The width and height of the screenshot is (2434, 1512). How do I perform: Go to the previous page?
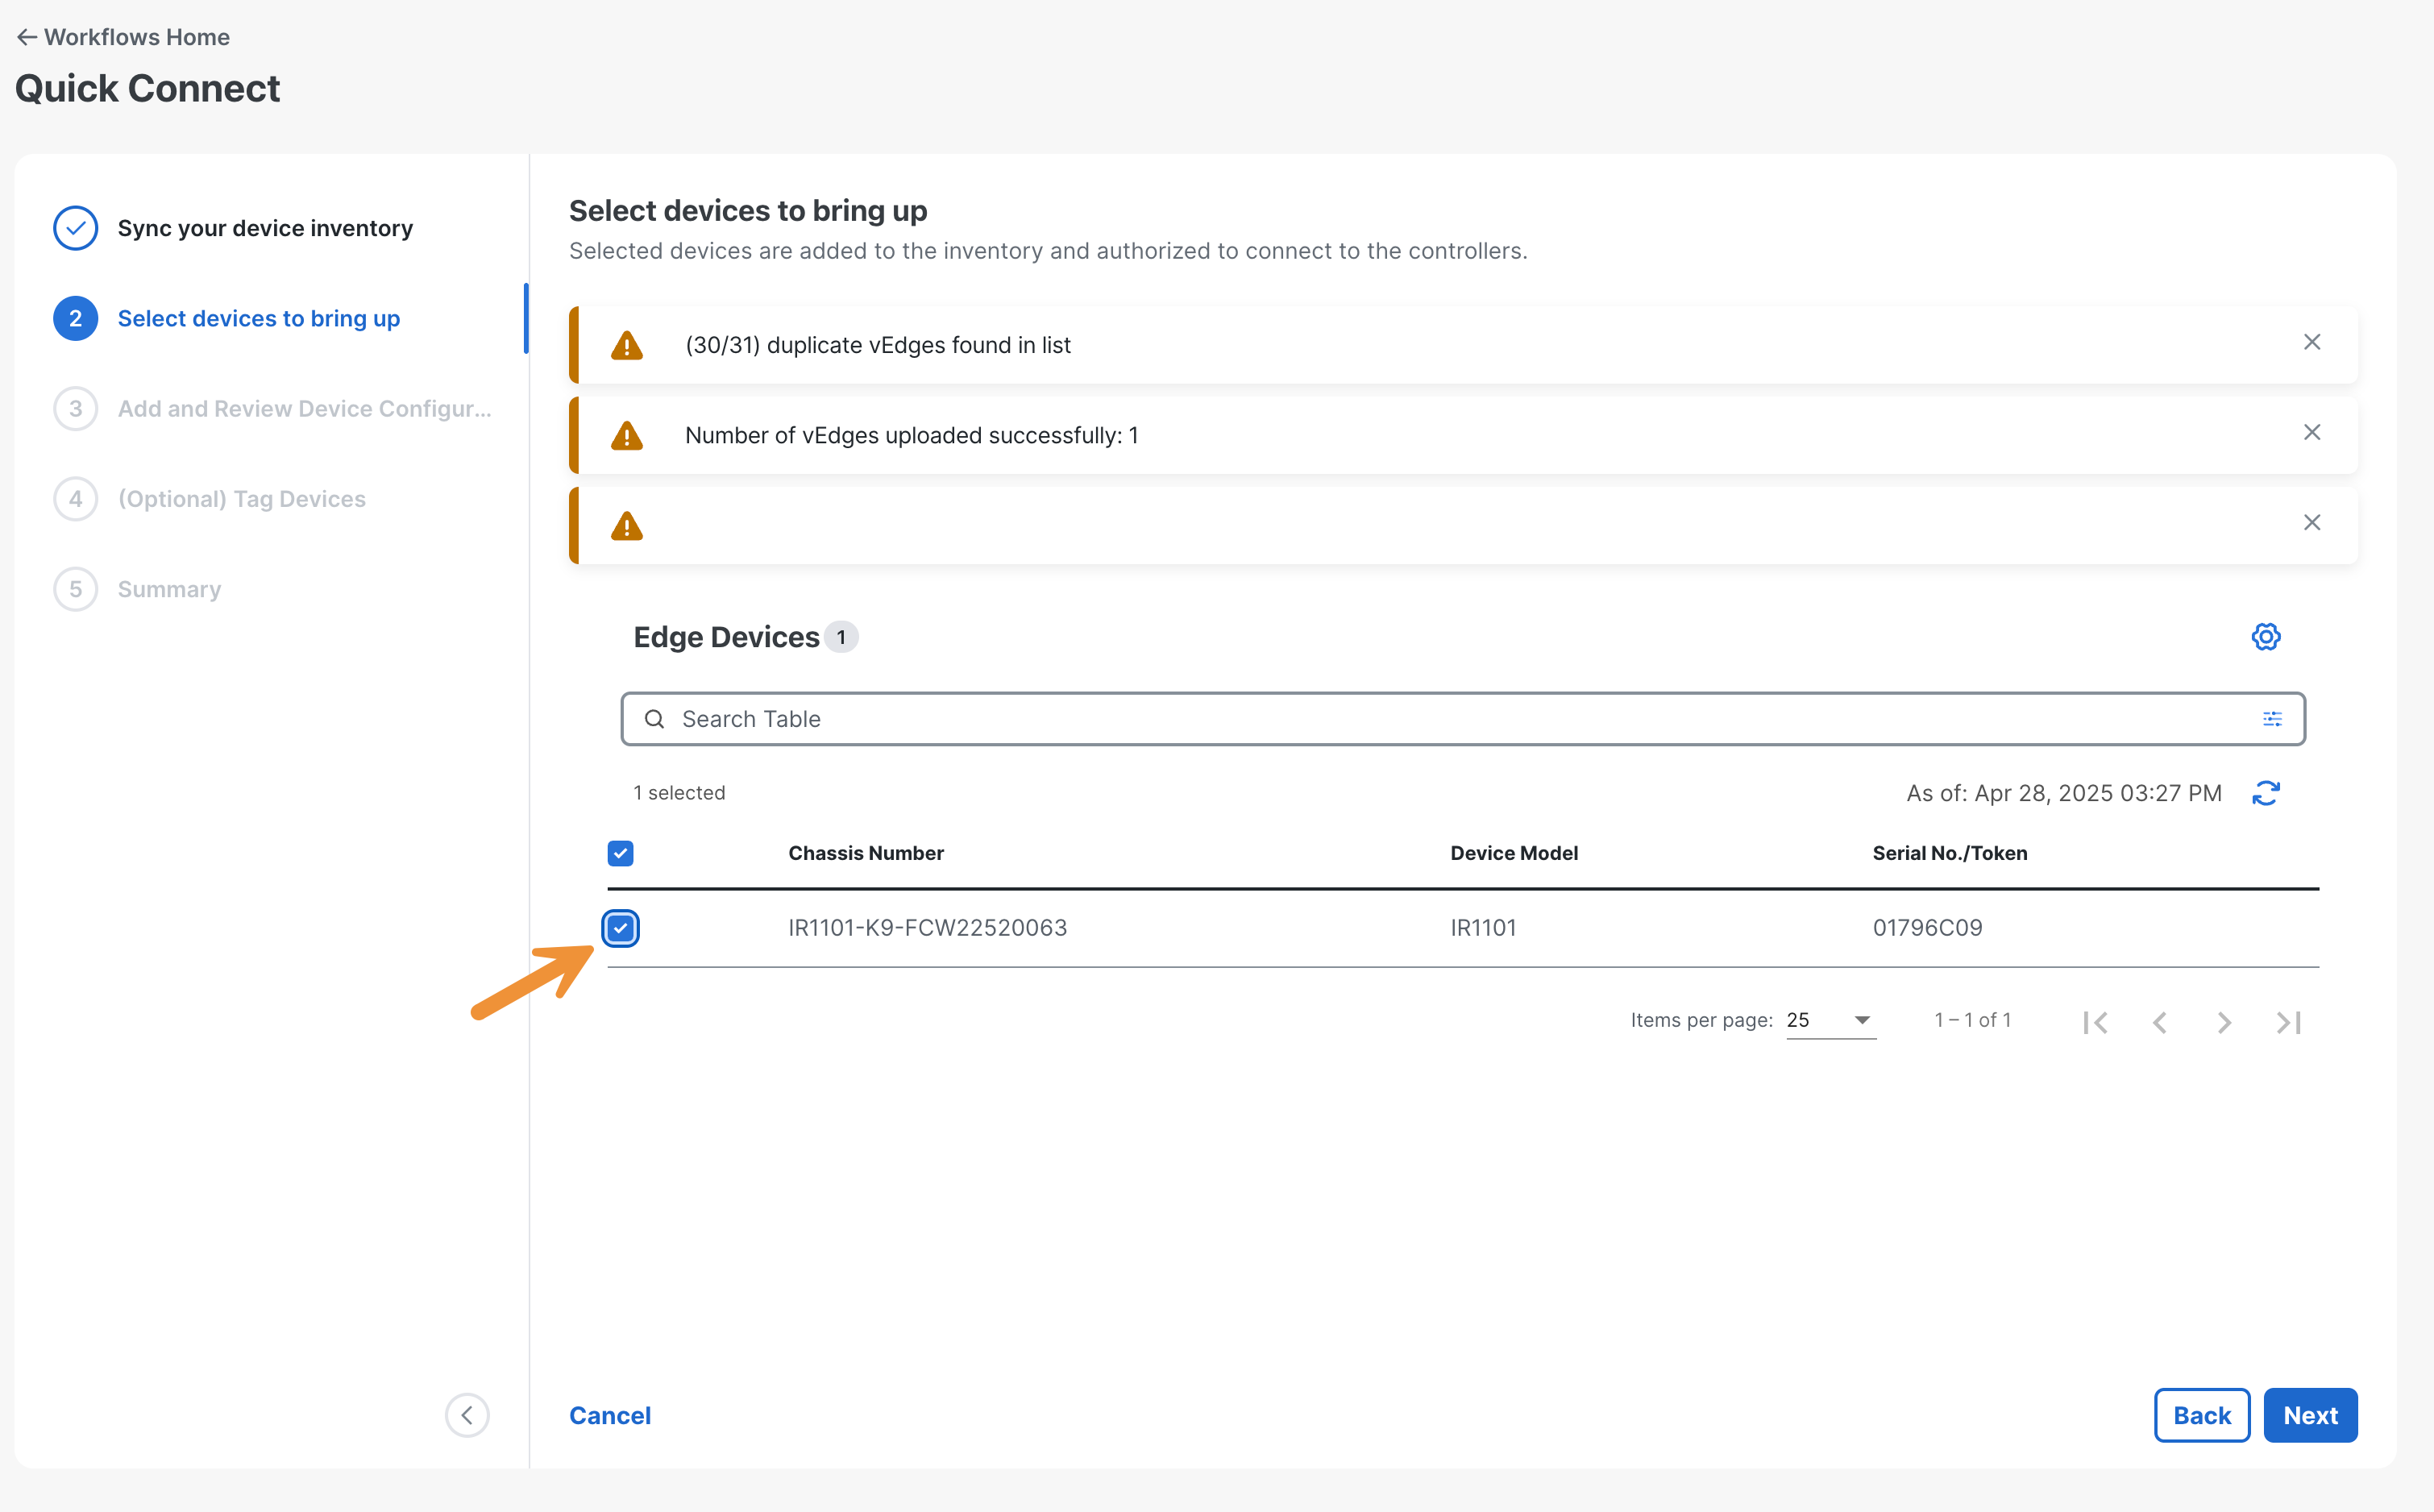[2160, 1022]
